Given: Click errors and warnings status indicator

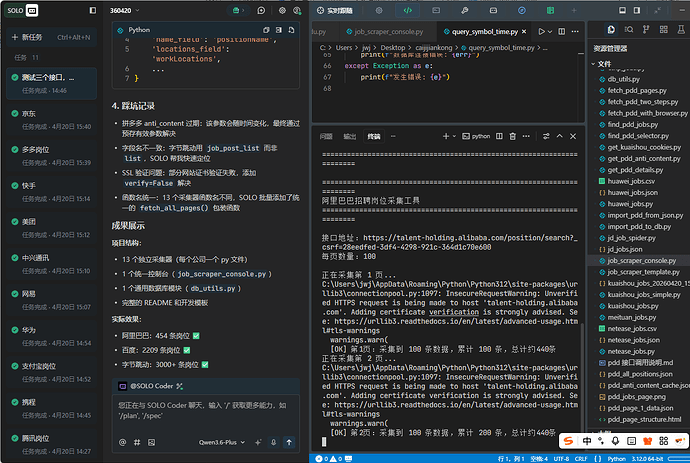Looking at the screenshot, I should coord(328,459).
